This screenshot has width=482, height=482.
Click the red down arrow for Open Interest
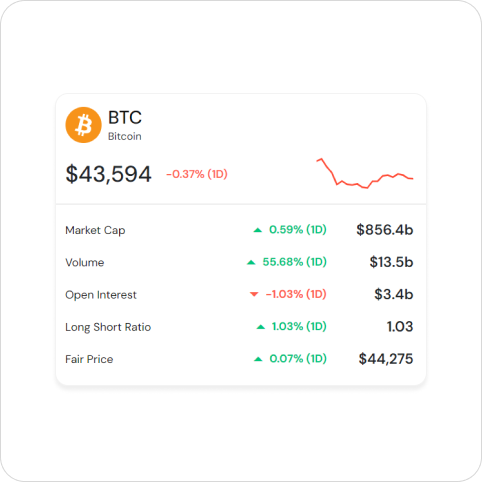(254, 294)
